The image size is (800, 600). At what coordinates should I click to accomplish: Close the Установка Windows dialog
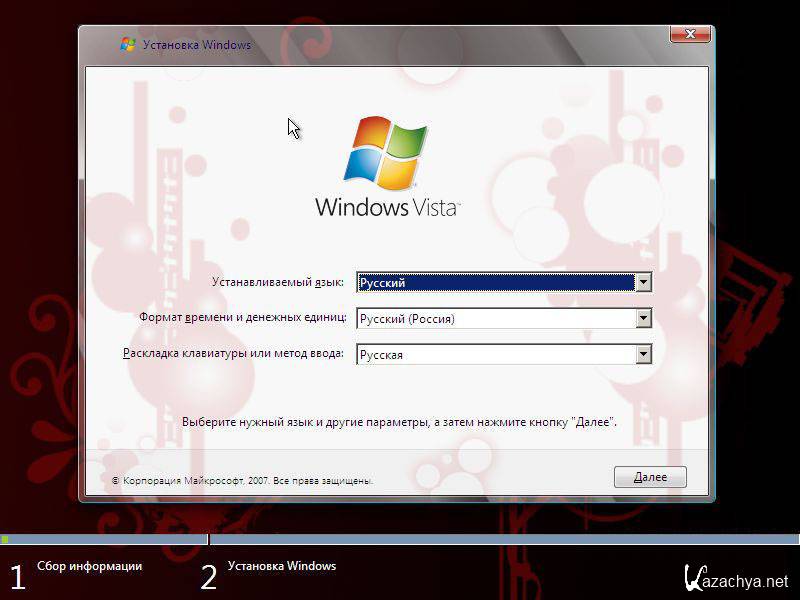pos(691,36)
